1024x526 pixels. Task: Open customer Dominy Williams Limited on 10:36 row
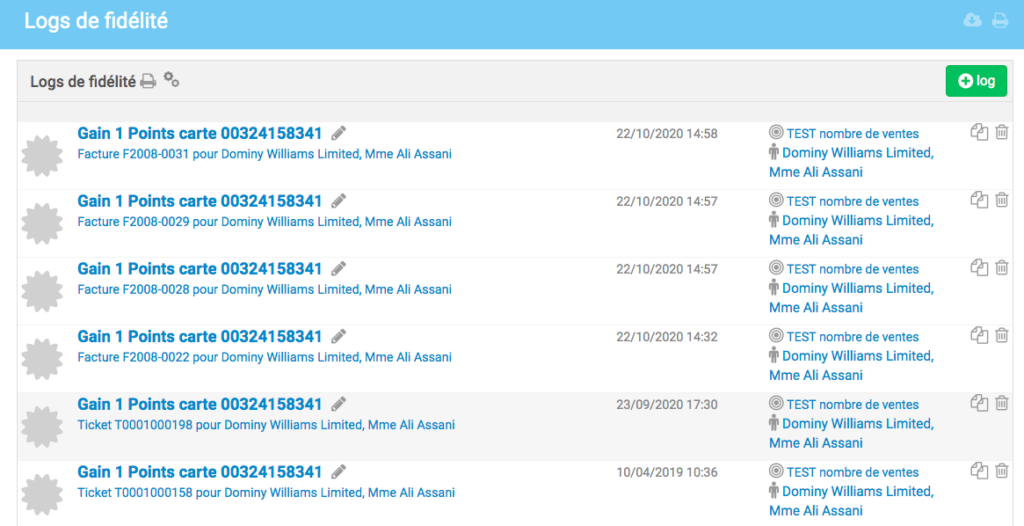[852, 501]
